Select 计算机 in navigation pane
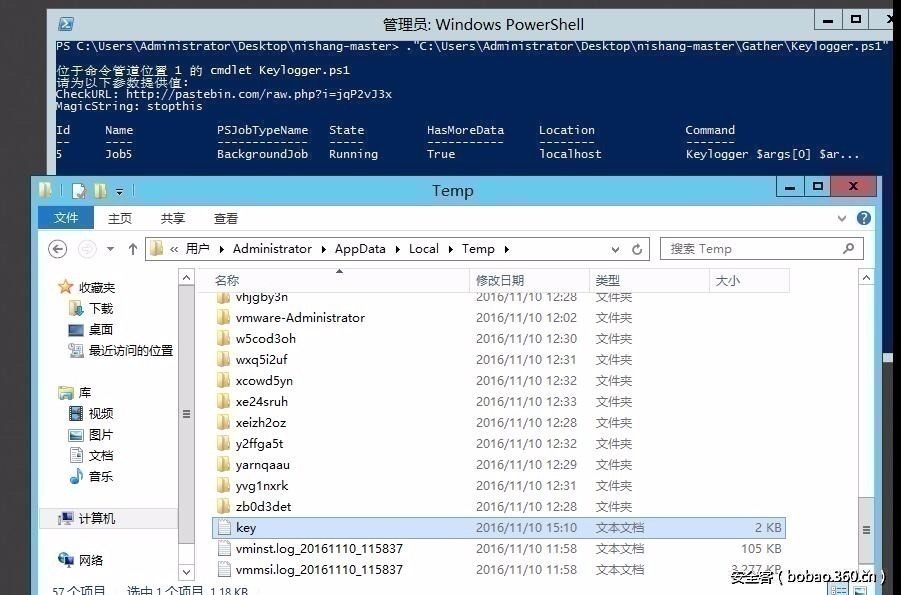This screenshot has width=901, height=595. tap(97, 519)
